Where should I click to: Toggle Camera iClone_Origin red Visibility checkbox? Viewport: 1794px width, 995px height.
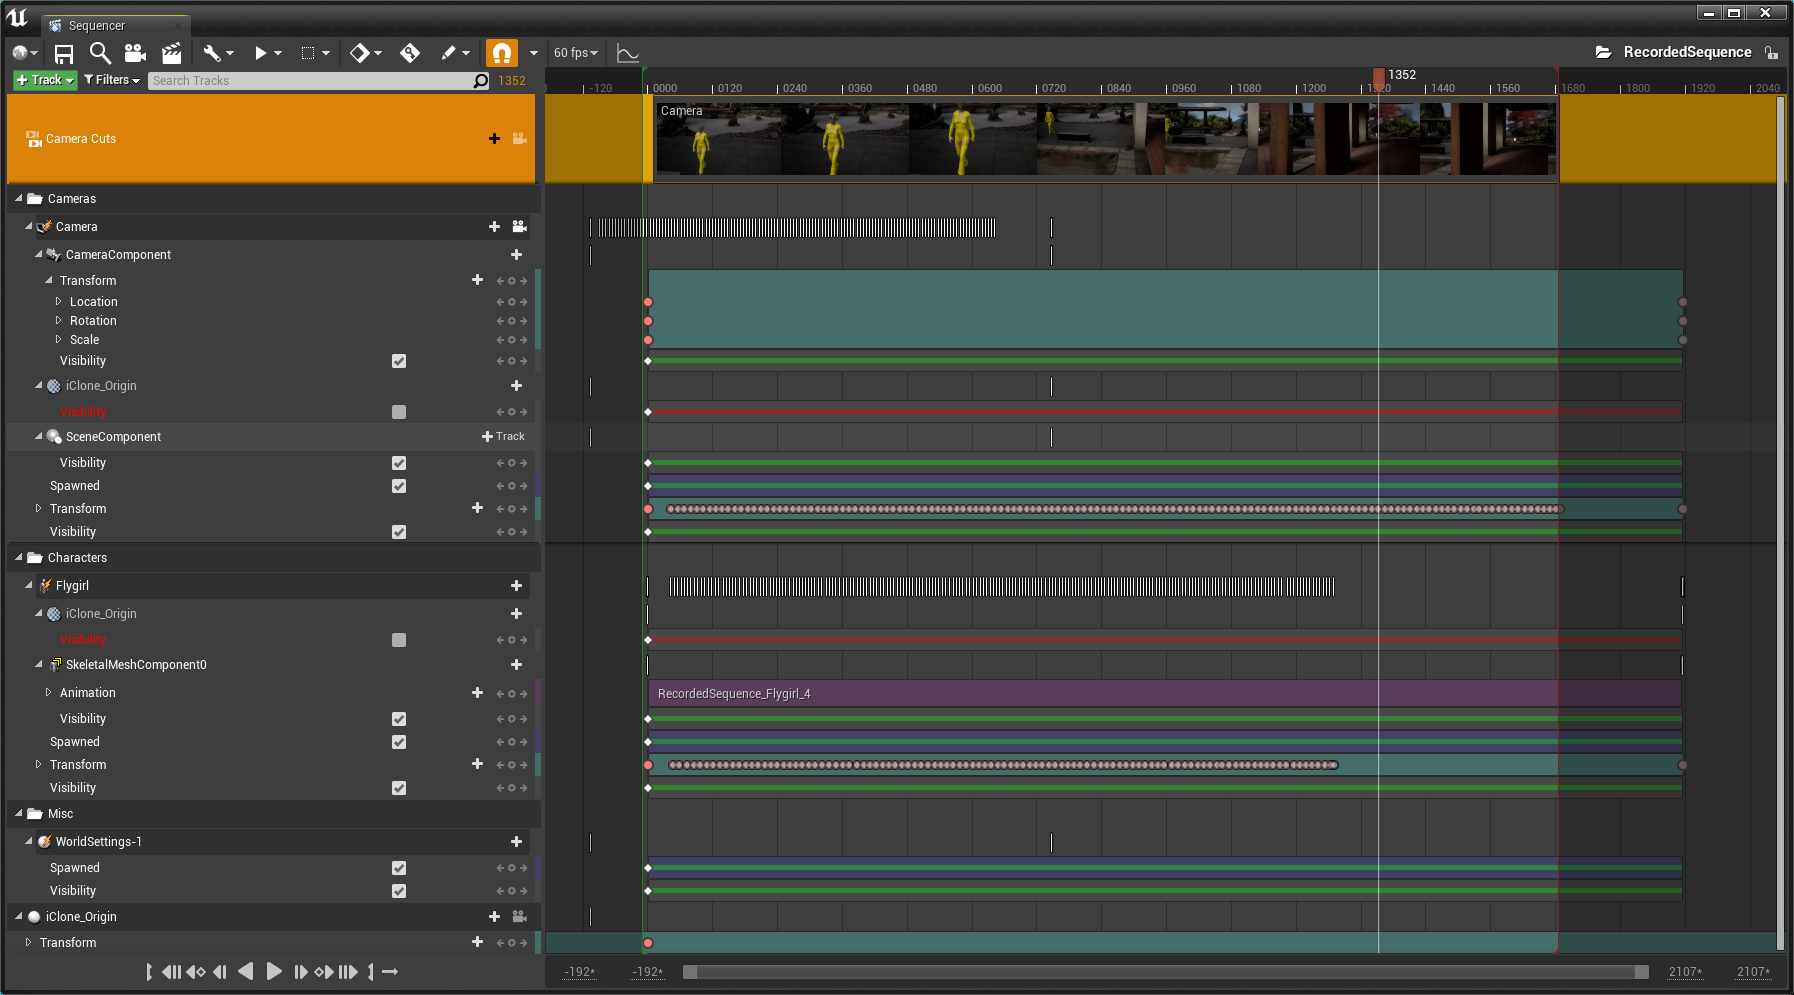point(399,412)
